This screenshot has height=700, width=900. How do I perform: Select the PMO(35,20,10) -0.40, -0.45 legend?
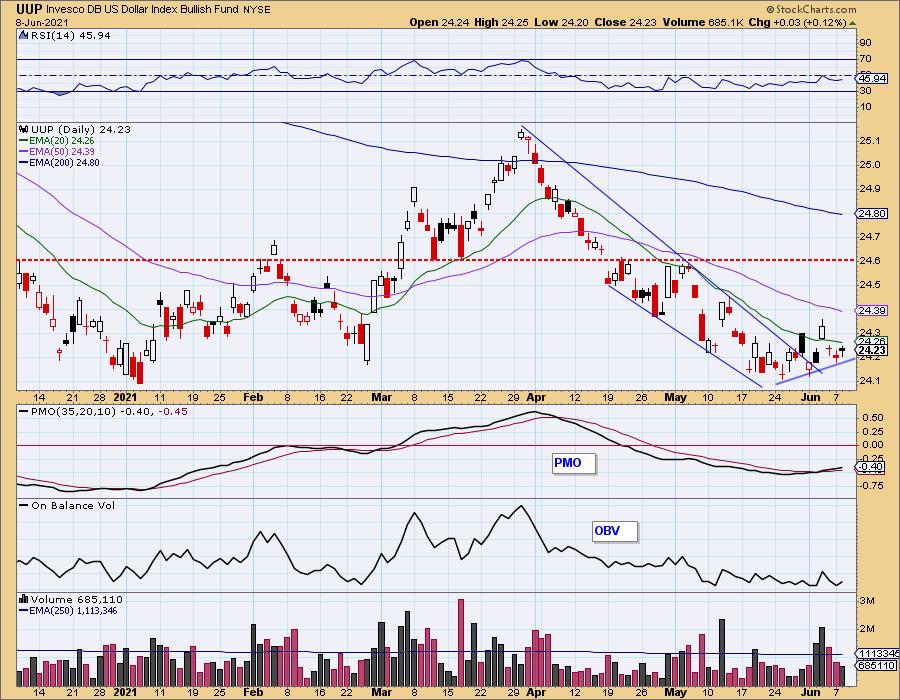click(103, 411)
